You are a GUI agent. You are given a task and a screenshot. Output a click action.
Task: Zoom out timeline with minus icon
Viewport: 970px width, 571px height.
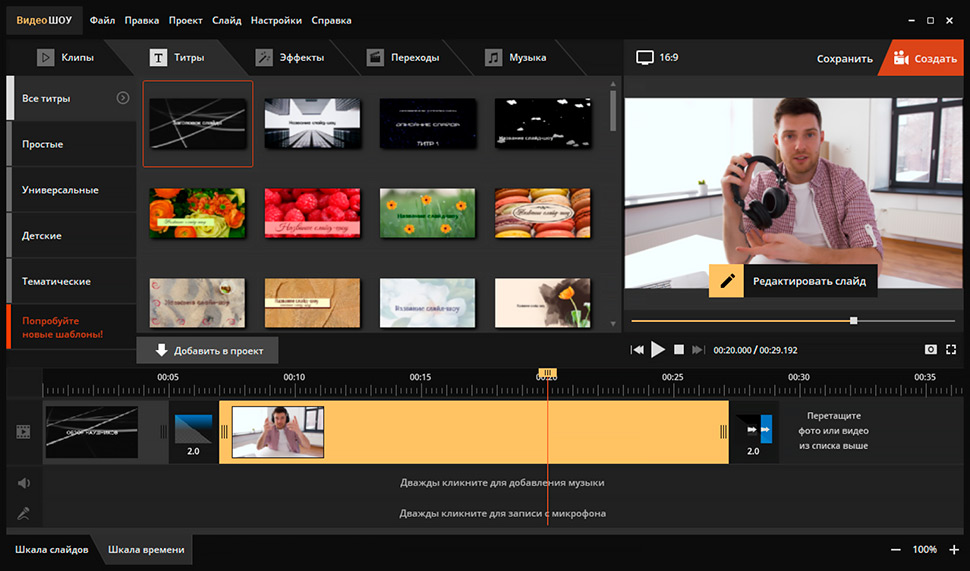896,549
